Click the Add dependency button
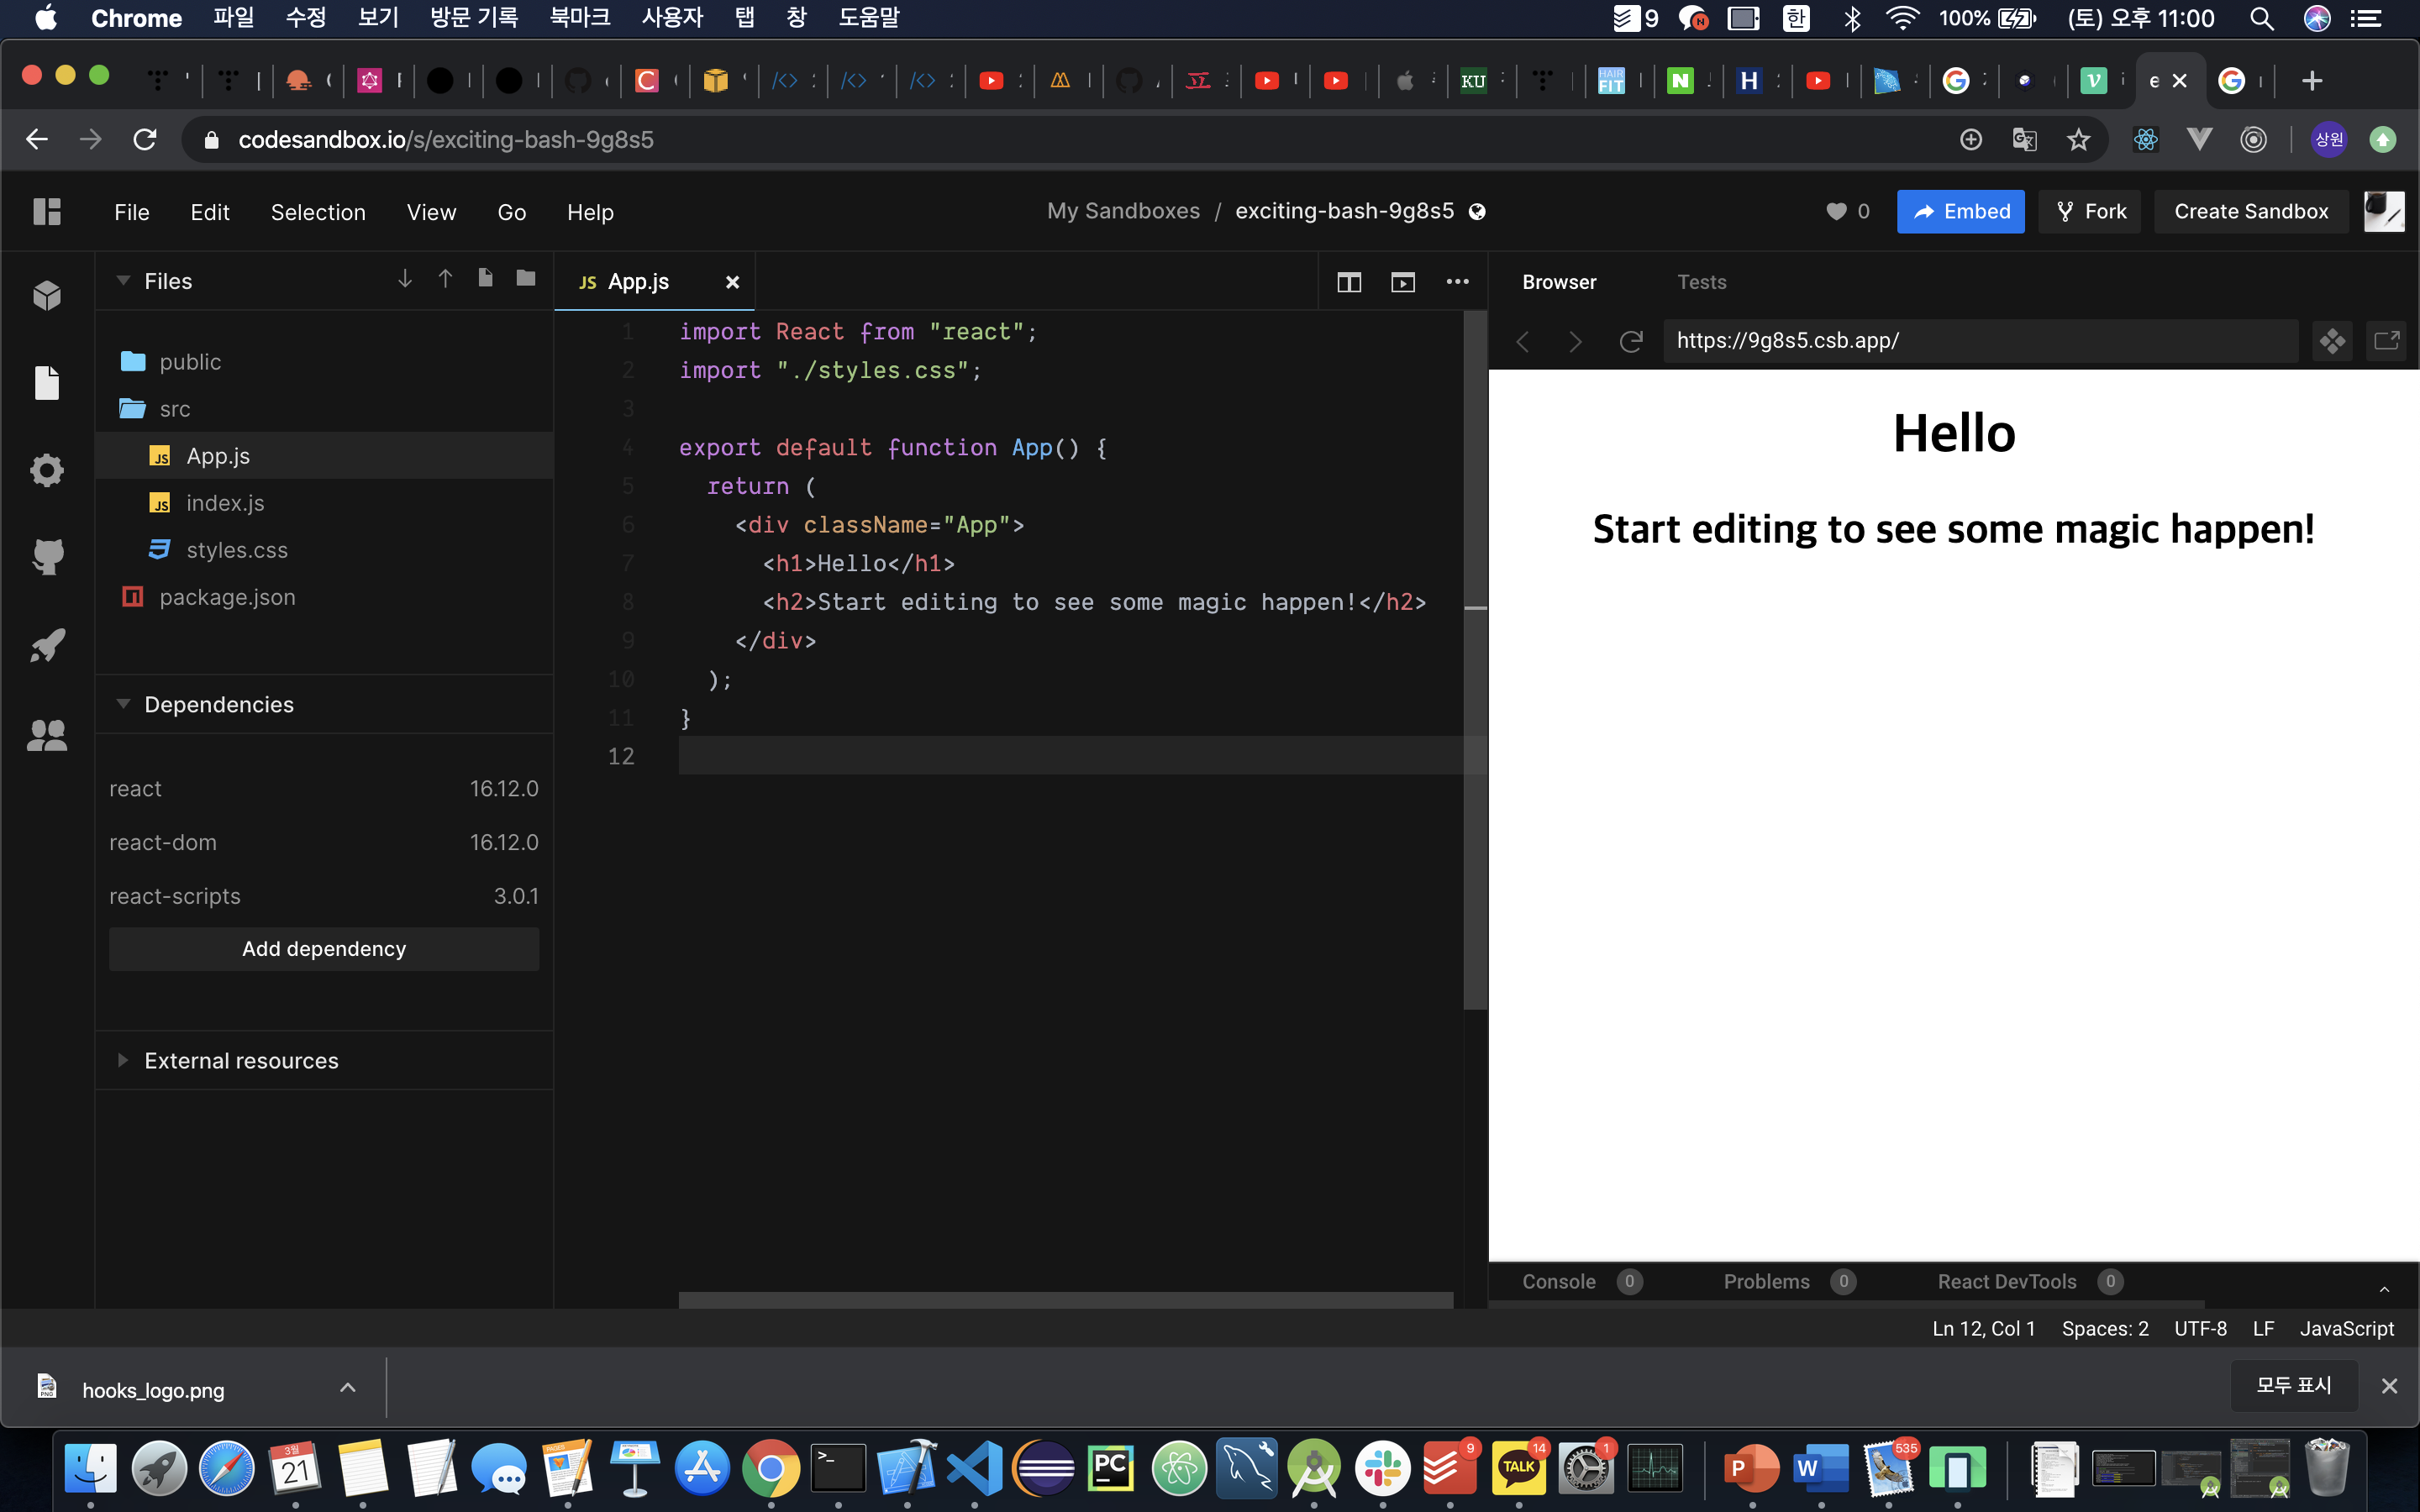This screenshot has height=1512, width=2420. pyautogui.click(x=324, y=948)
